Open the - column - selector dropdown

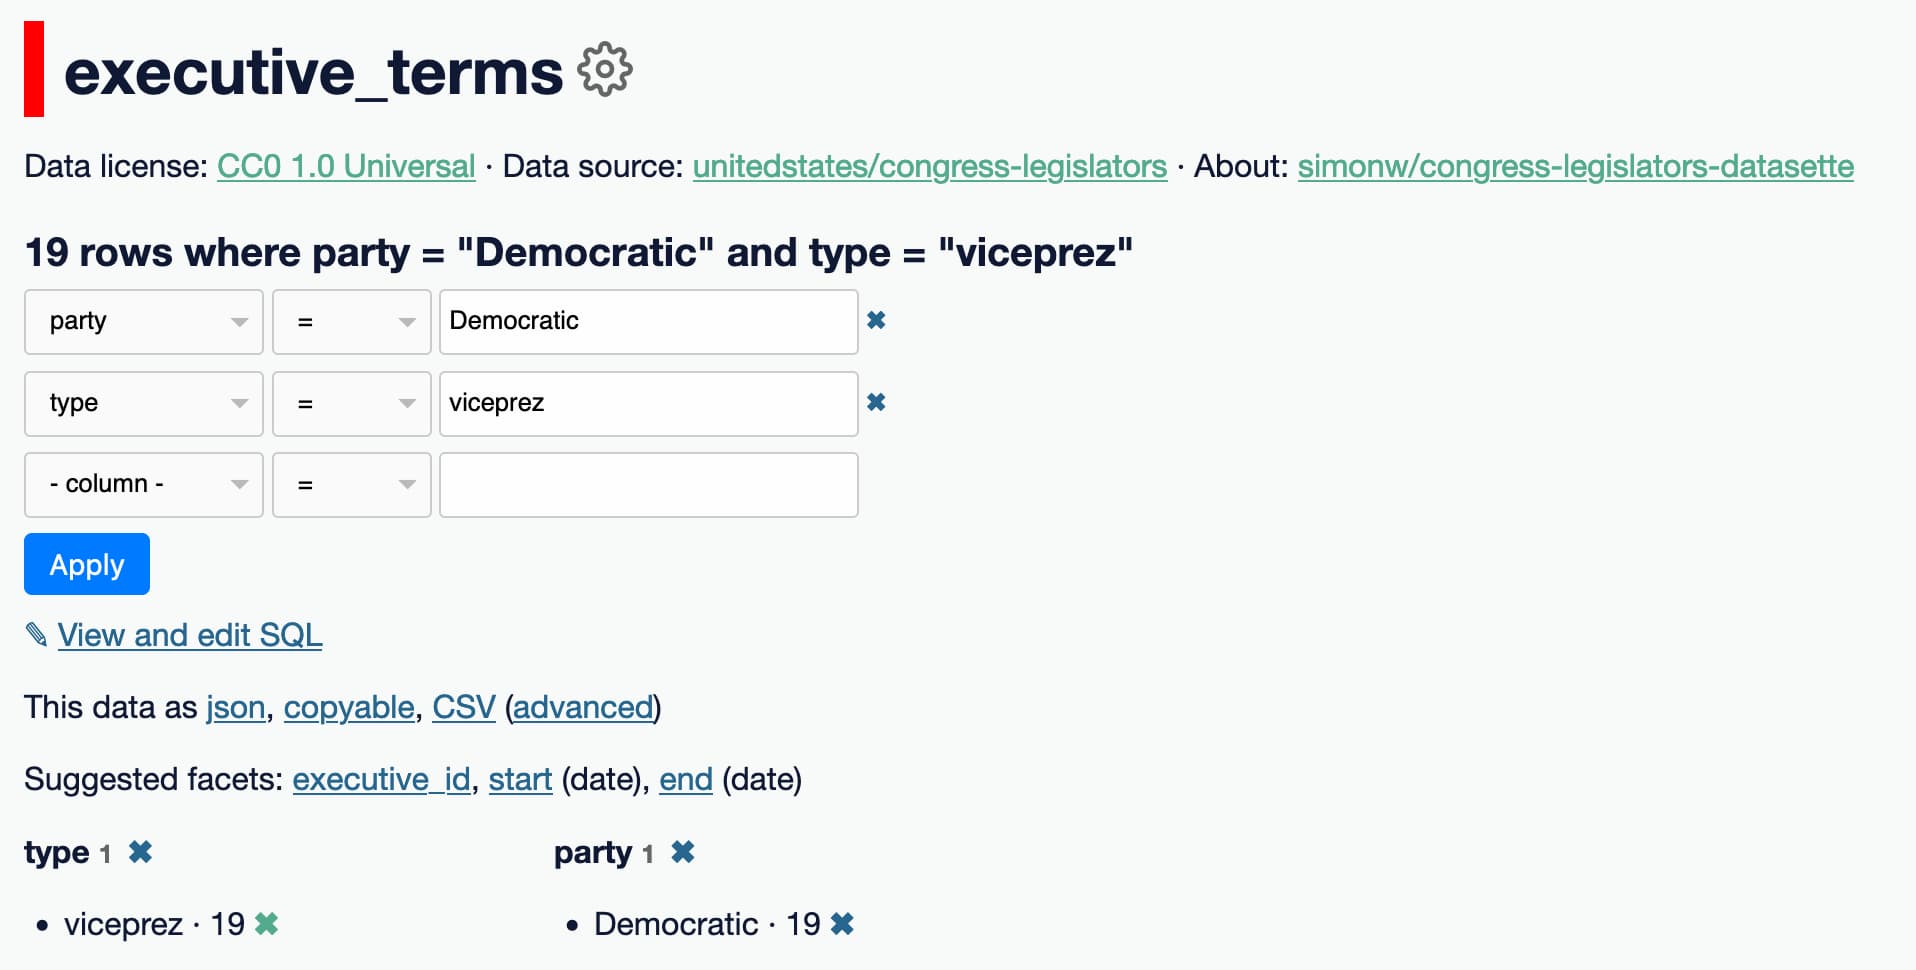coord(143,484)
